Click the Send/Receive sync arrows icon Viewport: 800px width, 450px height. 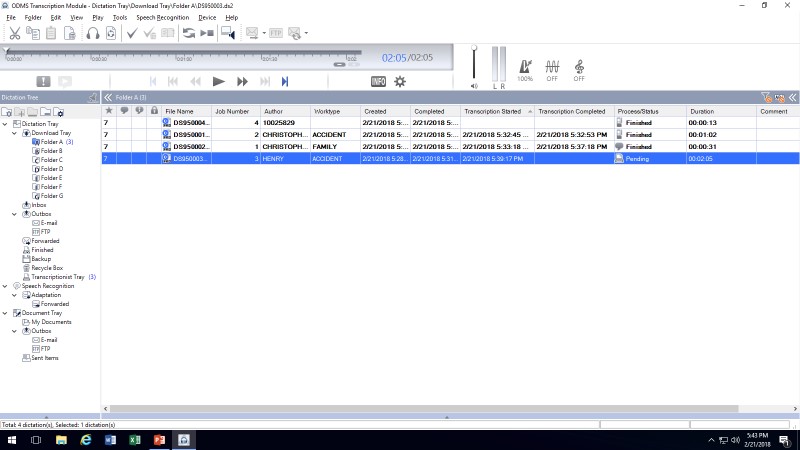coord(189,34)
